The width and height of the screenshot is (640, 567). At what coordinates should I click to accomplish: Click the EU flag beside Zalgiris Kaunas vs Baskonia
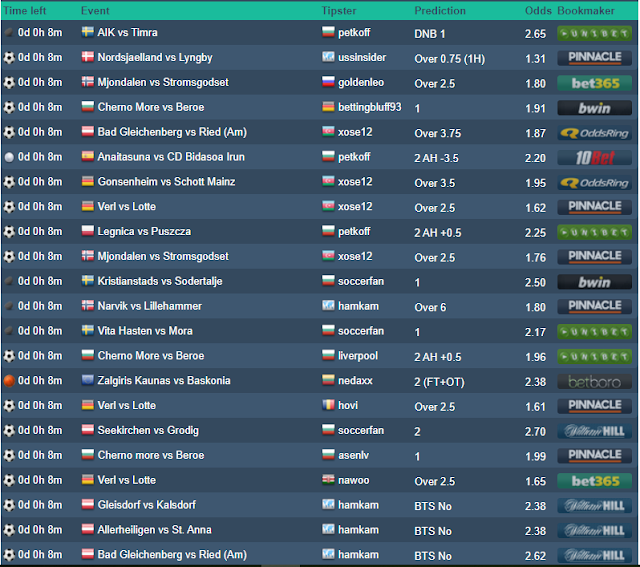[x=87, y=380]
